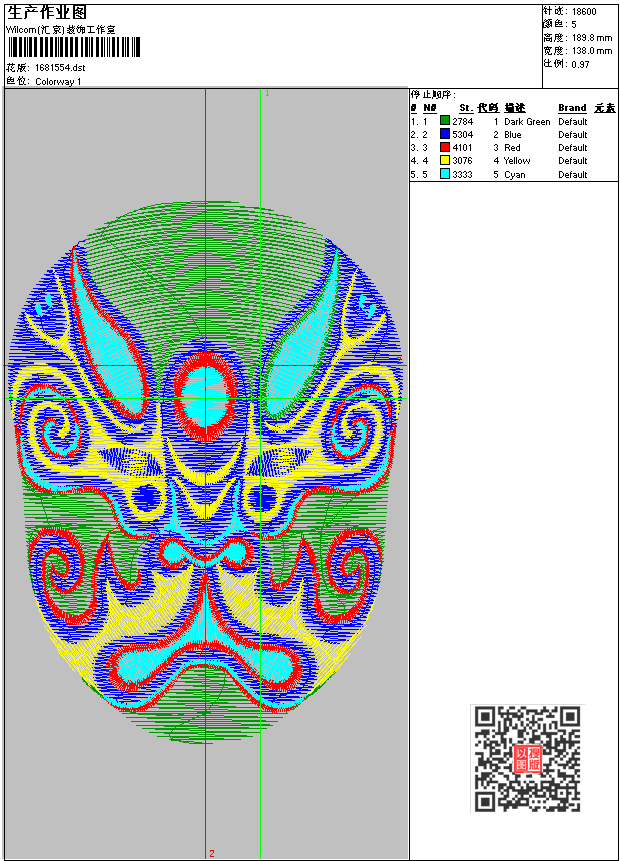Screen dimensions: 620x861
Task: Click the 'Brand' column header
Action: tap(572, 108)
